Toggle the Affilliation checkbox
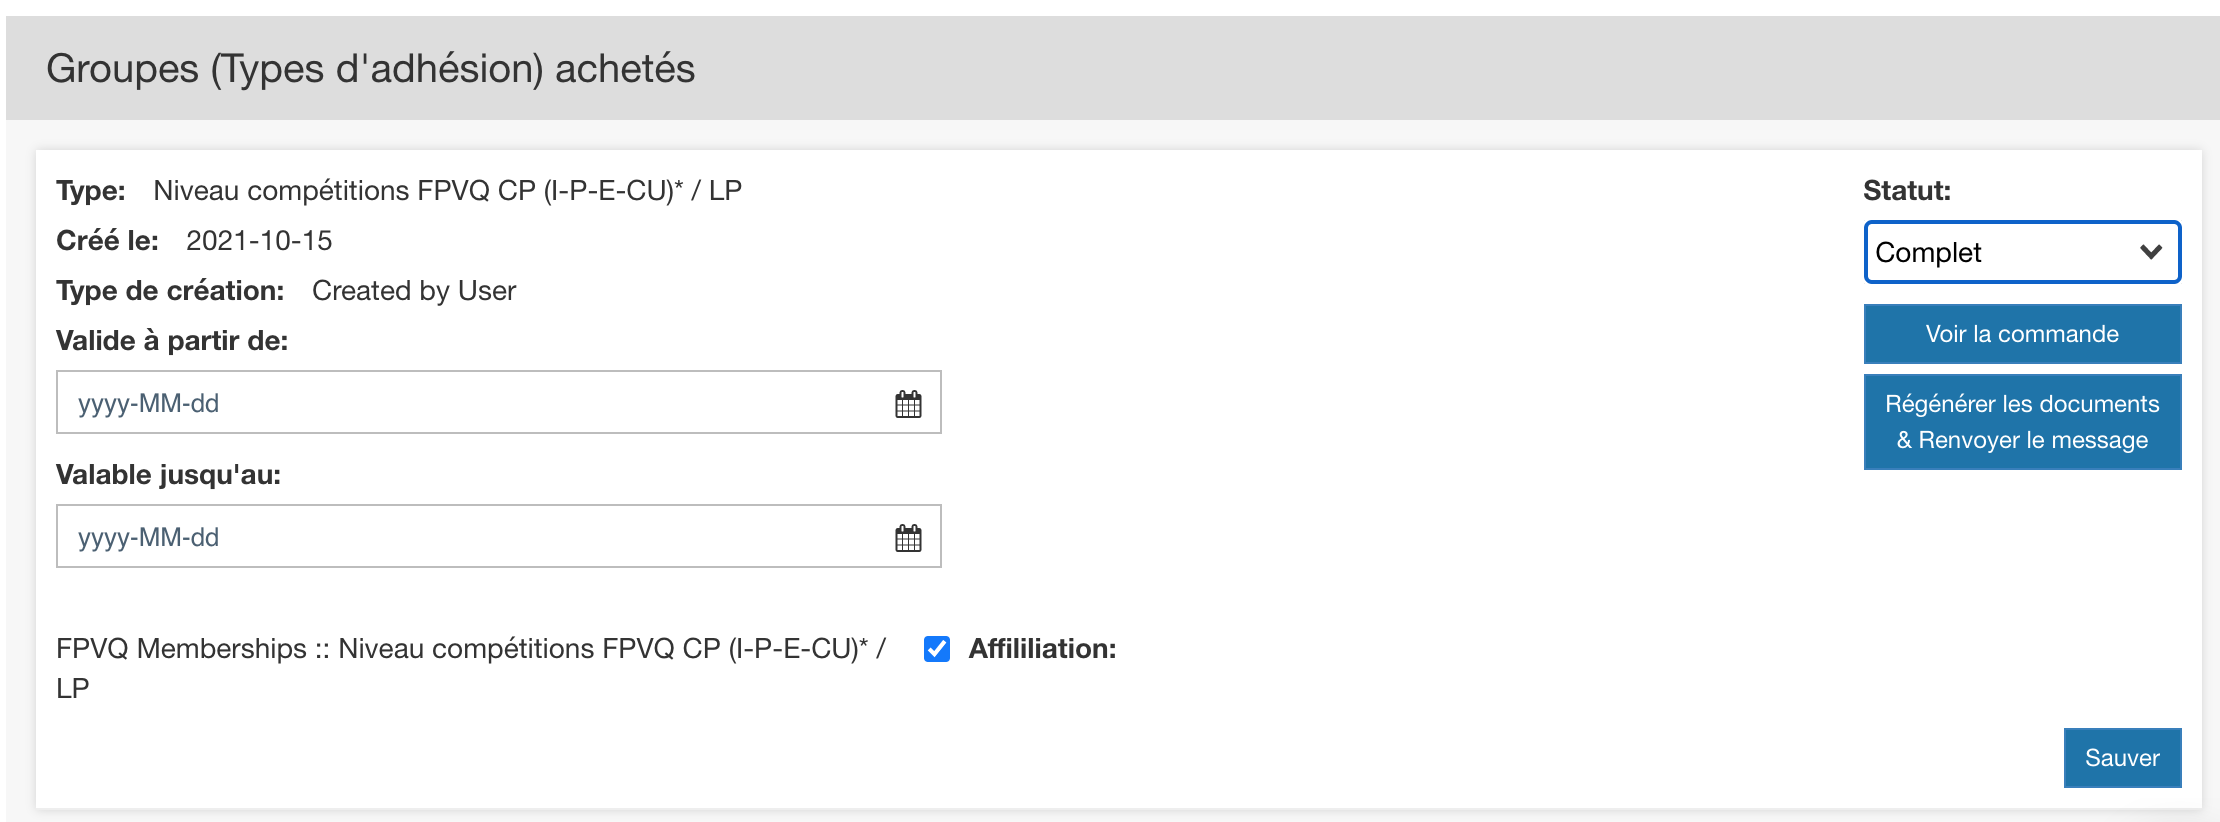 point(937,649)
